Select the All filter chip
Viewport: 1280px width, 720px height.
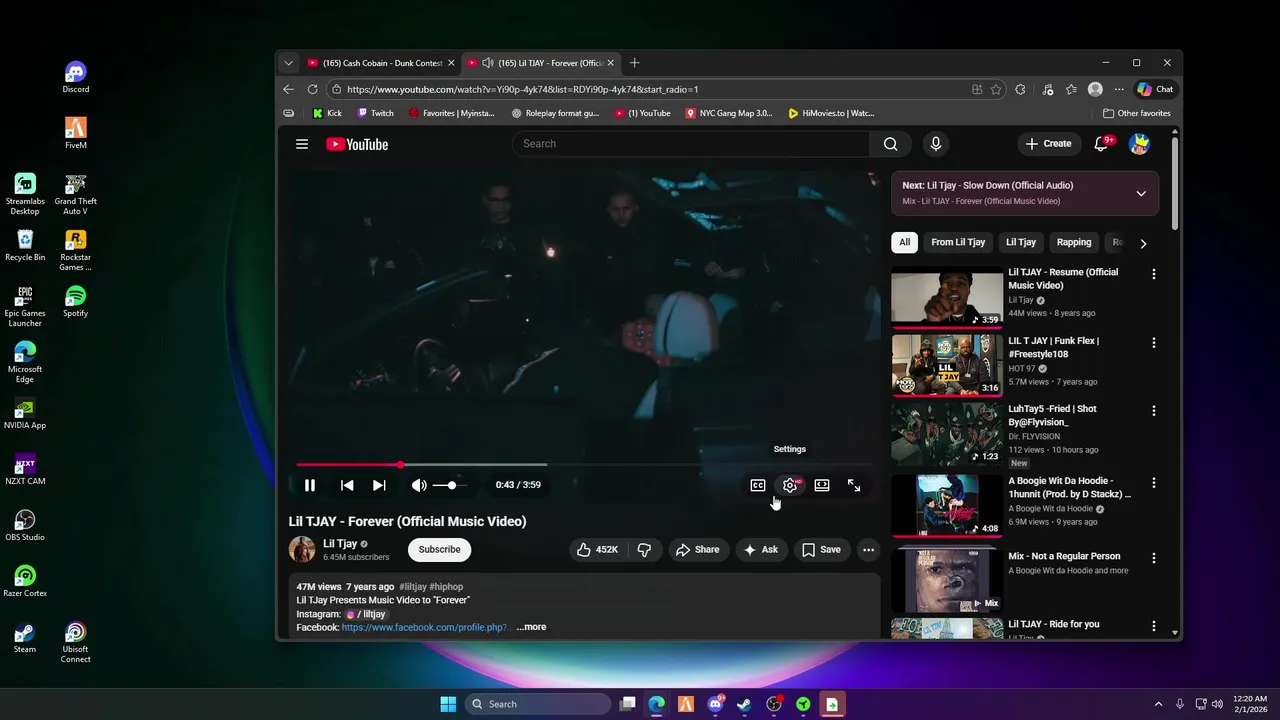click(904, 242)
